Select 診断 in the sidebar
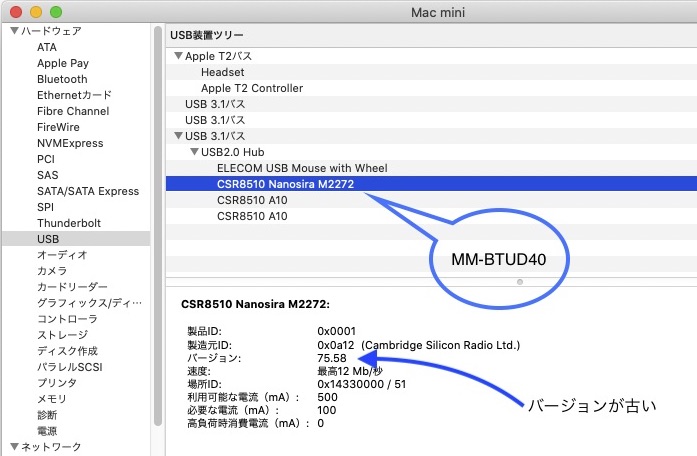Image resolution: width=697 pixels, height=456 pixels. tap(47, 415)
